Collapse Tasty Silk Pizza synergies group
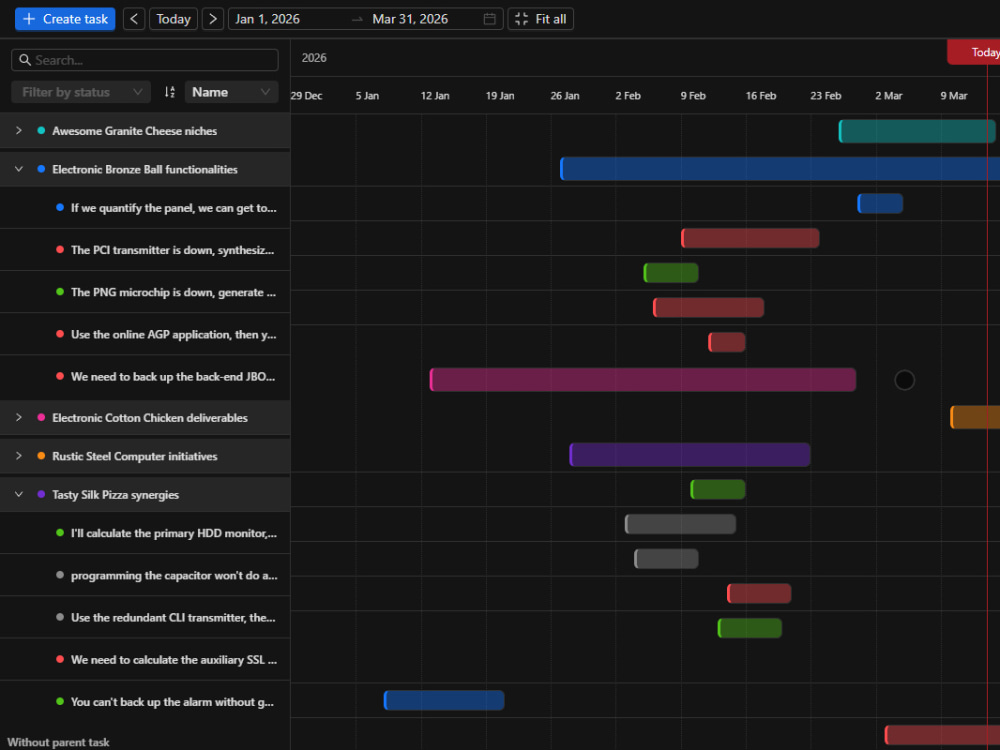 pos(18,494)
